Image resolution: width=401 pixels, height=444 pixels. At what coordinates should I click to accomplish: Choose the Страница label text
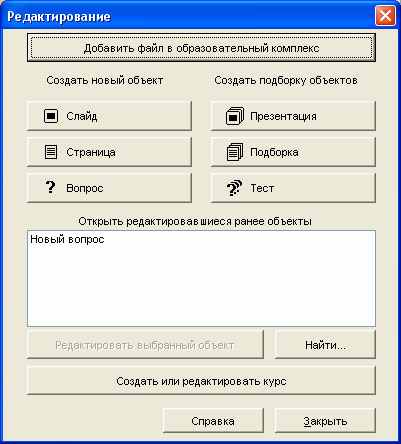click(91, 152)
